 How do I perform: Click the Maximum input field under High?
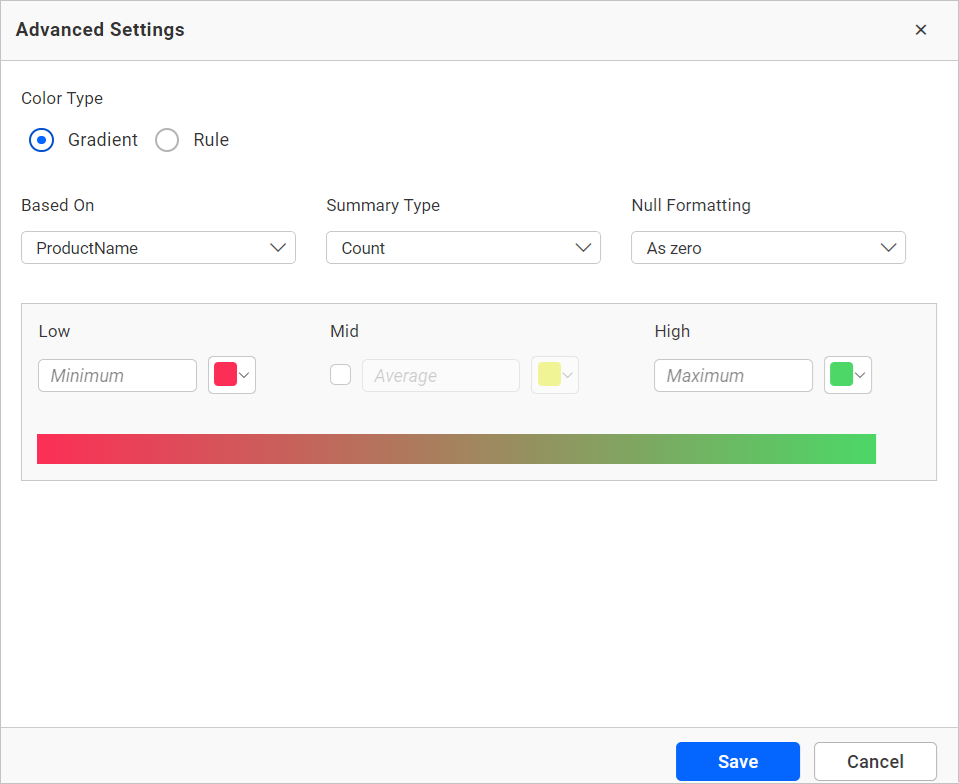point(733,375)
